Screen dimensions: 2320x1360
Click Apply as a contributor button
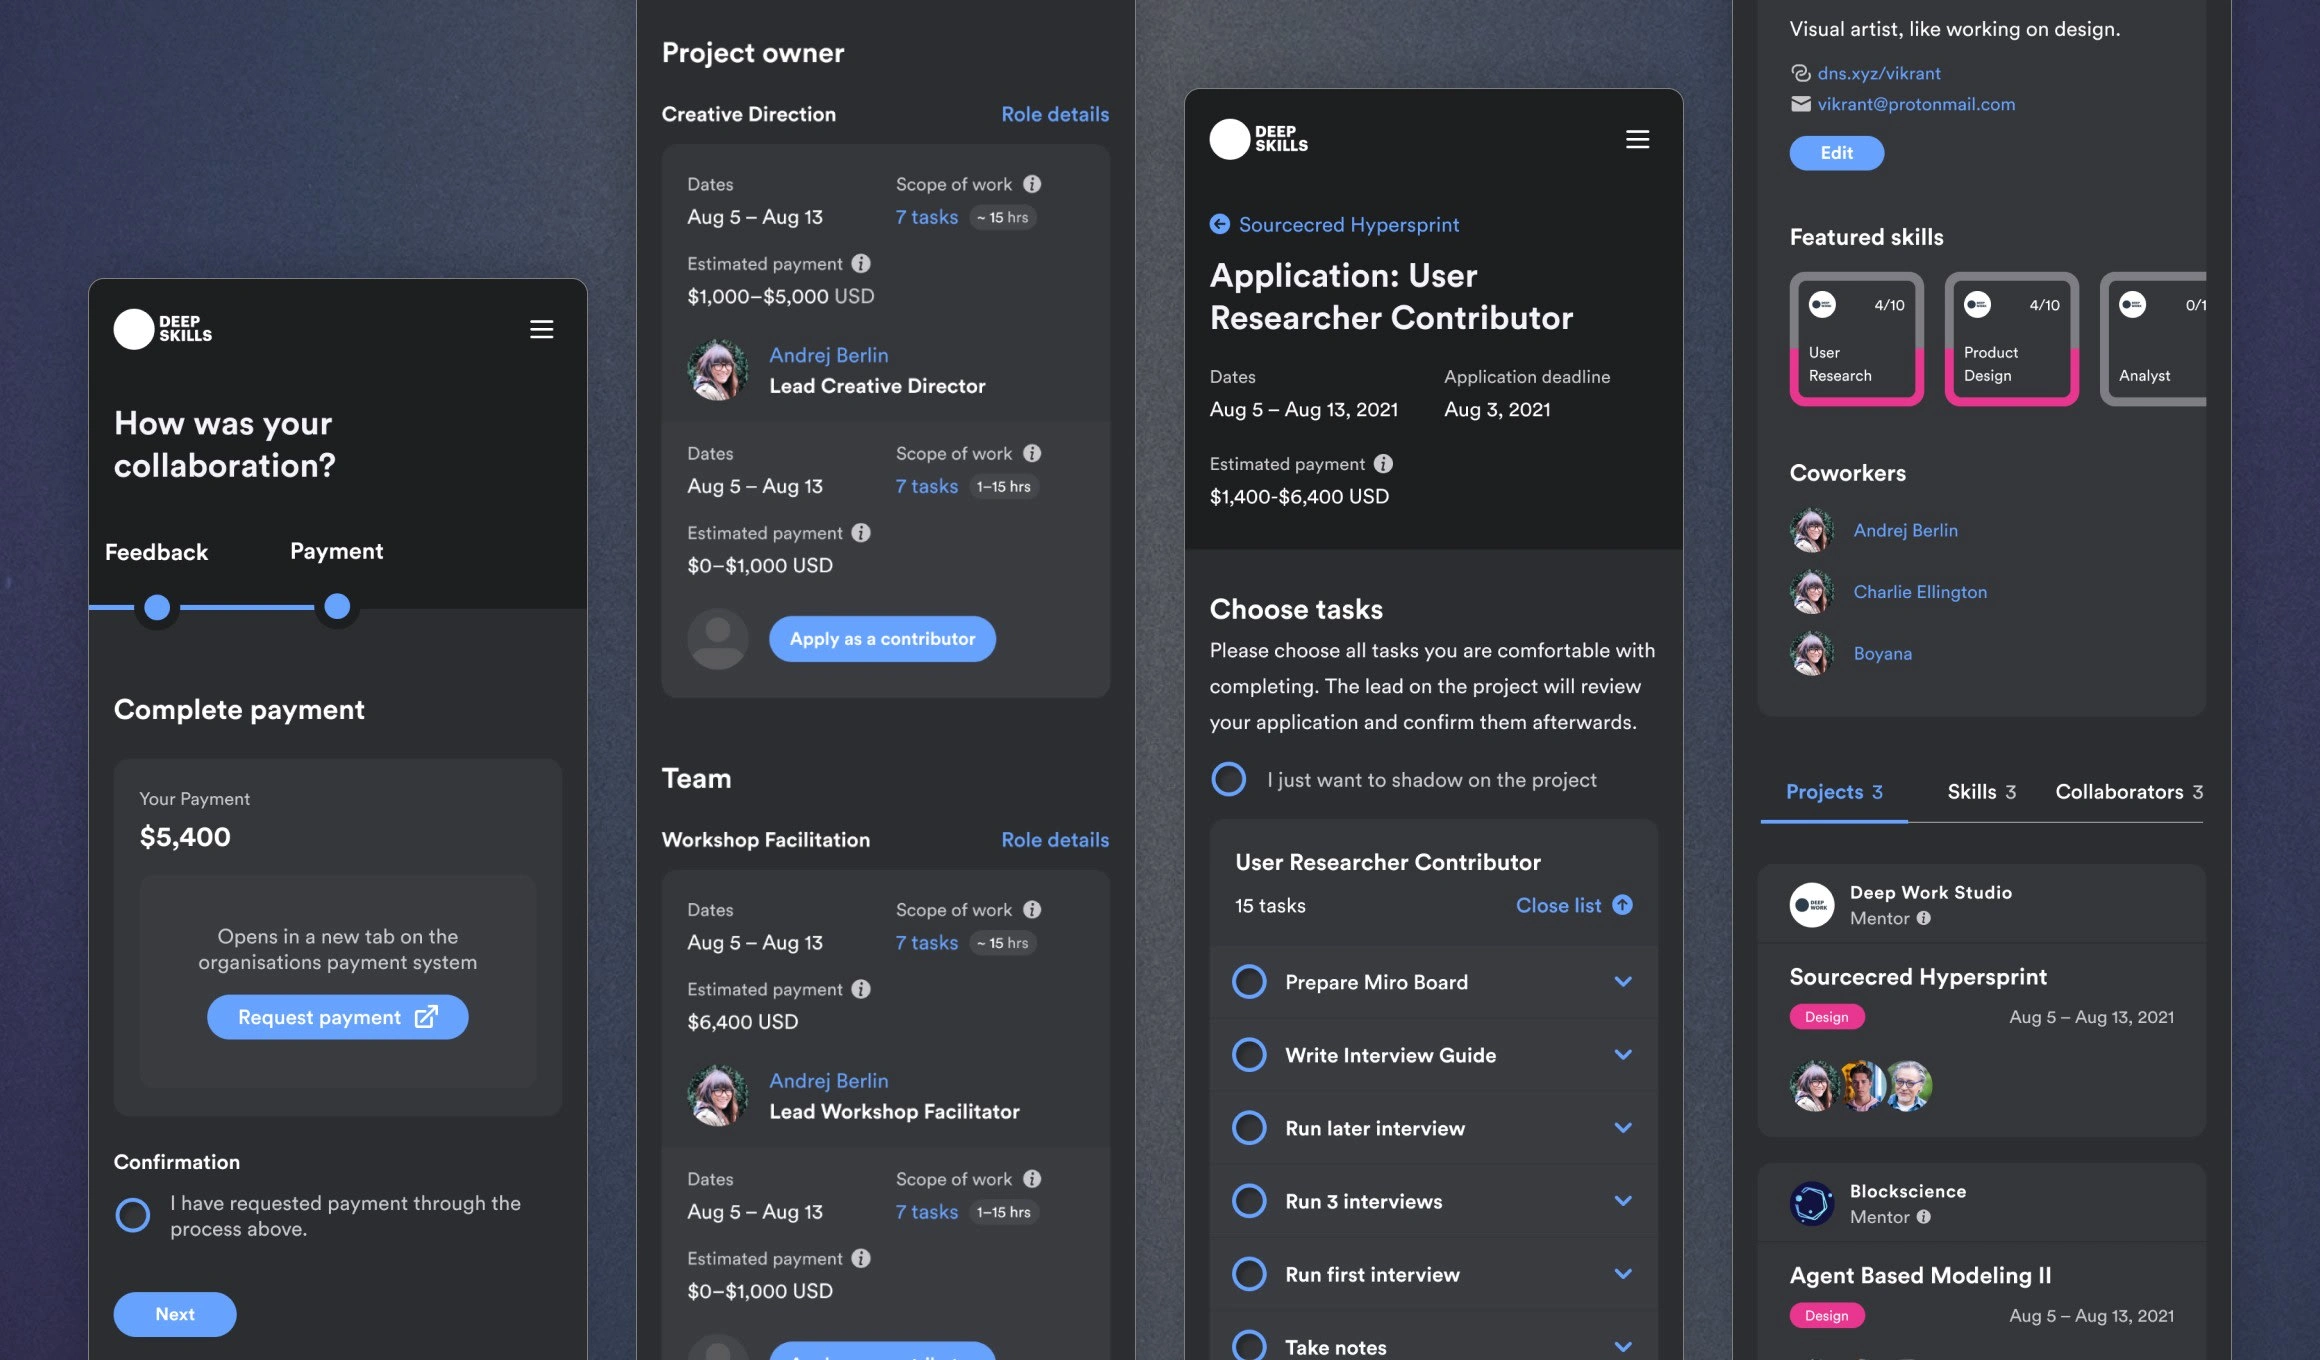point(882,638)
